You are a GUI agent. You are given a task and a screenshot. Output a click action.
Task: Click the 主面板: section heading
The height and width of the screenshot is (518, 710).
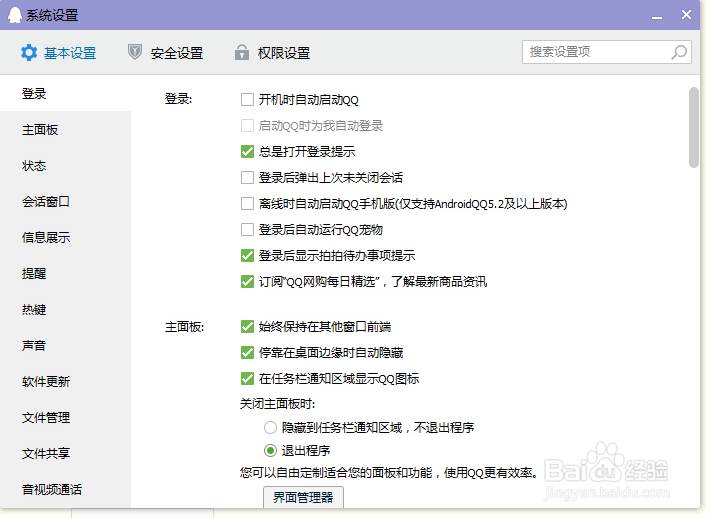pyautogui.click(x=184, y=326)
